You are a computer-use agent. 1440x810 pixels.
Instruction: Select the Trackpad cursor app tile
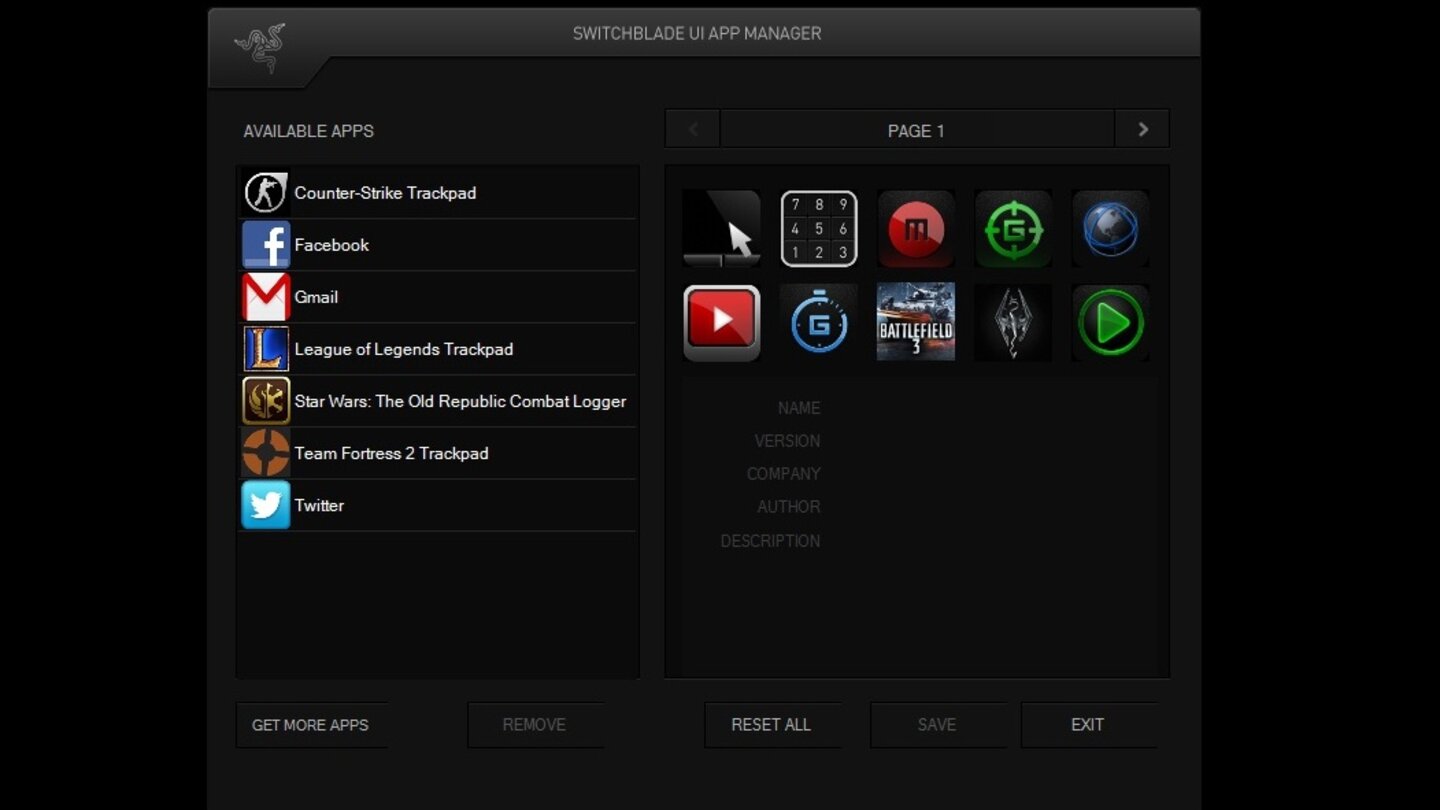pyautogui.click(x=721, y=228)
